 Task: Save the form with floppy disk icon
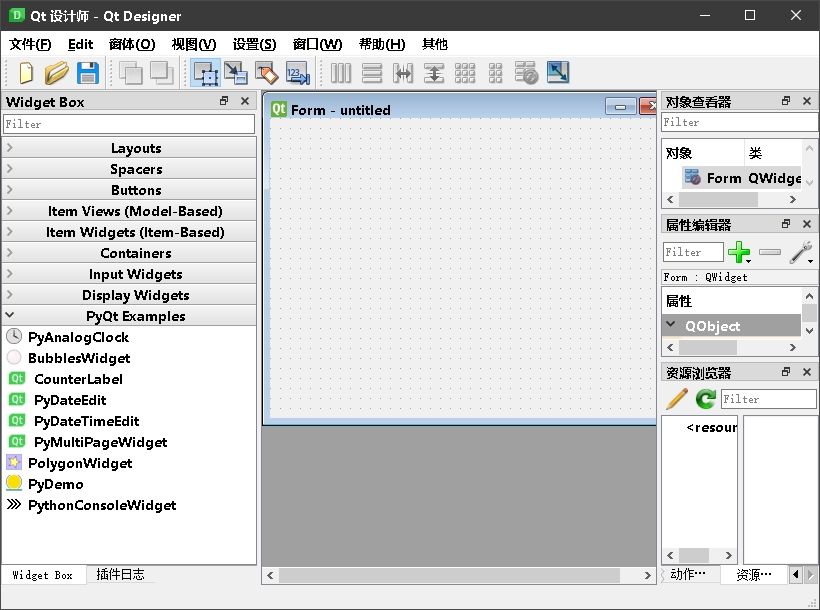point(88,73)
